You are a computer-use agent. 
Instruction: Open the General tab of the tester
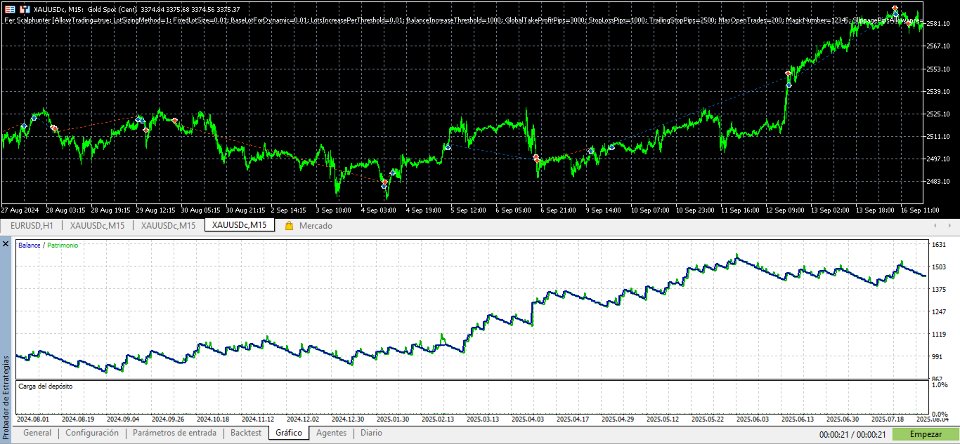pos(37,433)
